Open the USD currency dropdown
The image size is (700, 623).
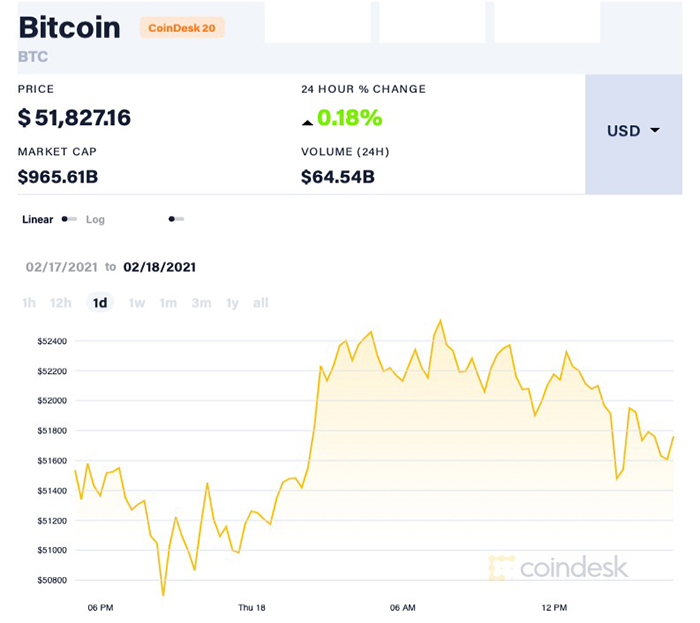tap(633, 131)
